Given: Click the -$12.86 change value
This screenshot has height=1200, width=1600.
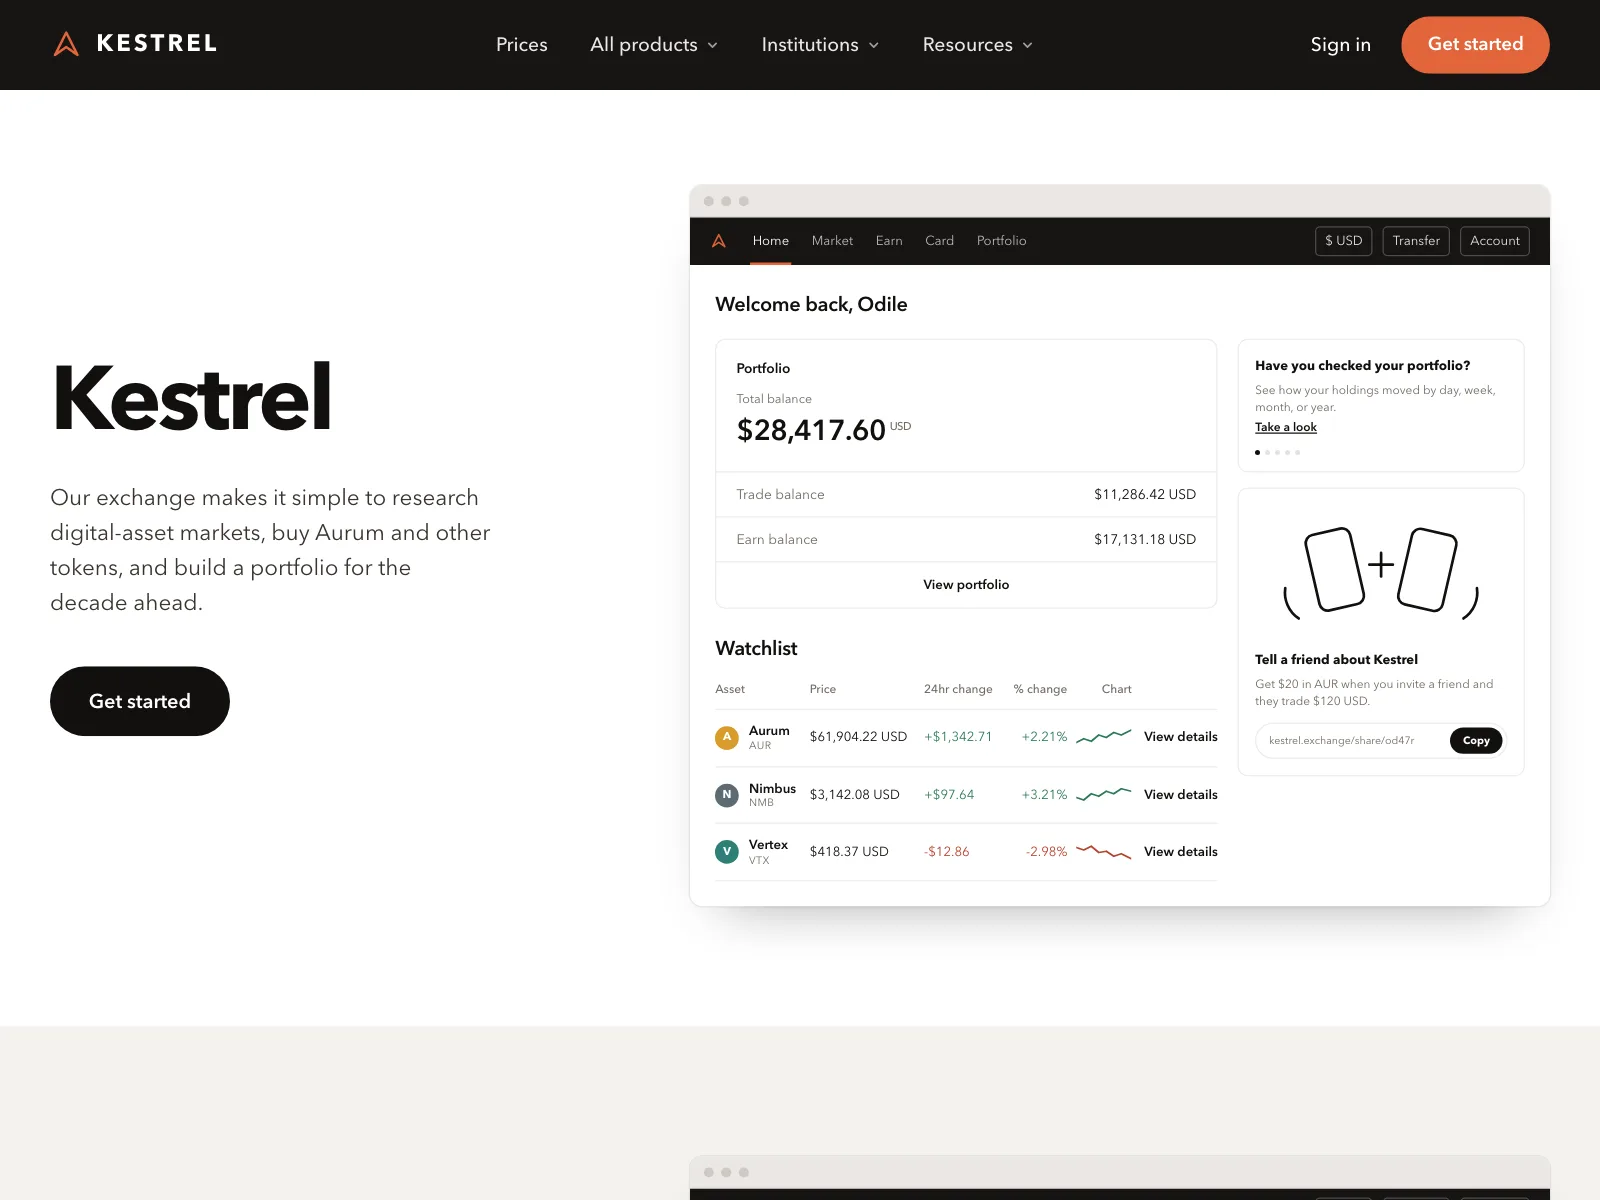Looking at the screenshot, I should point(946,852).
